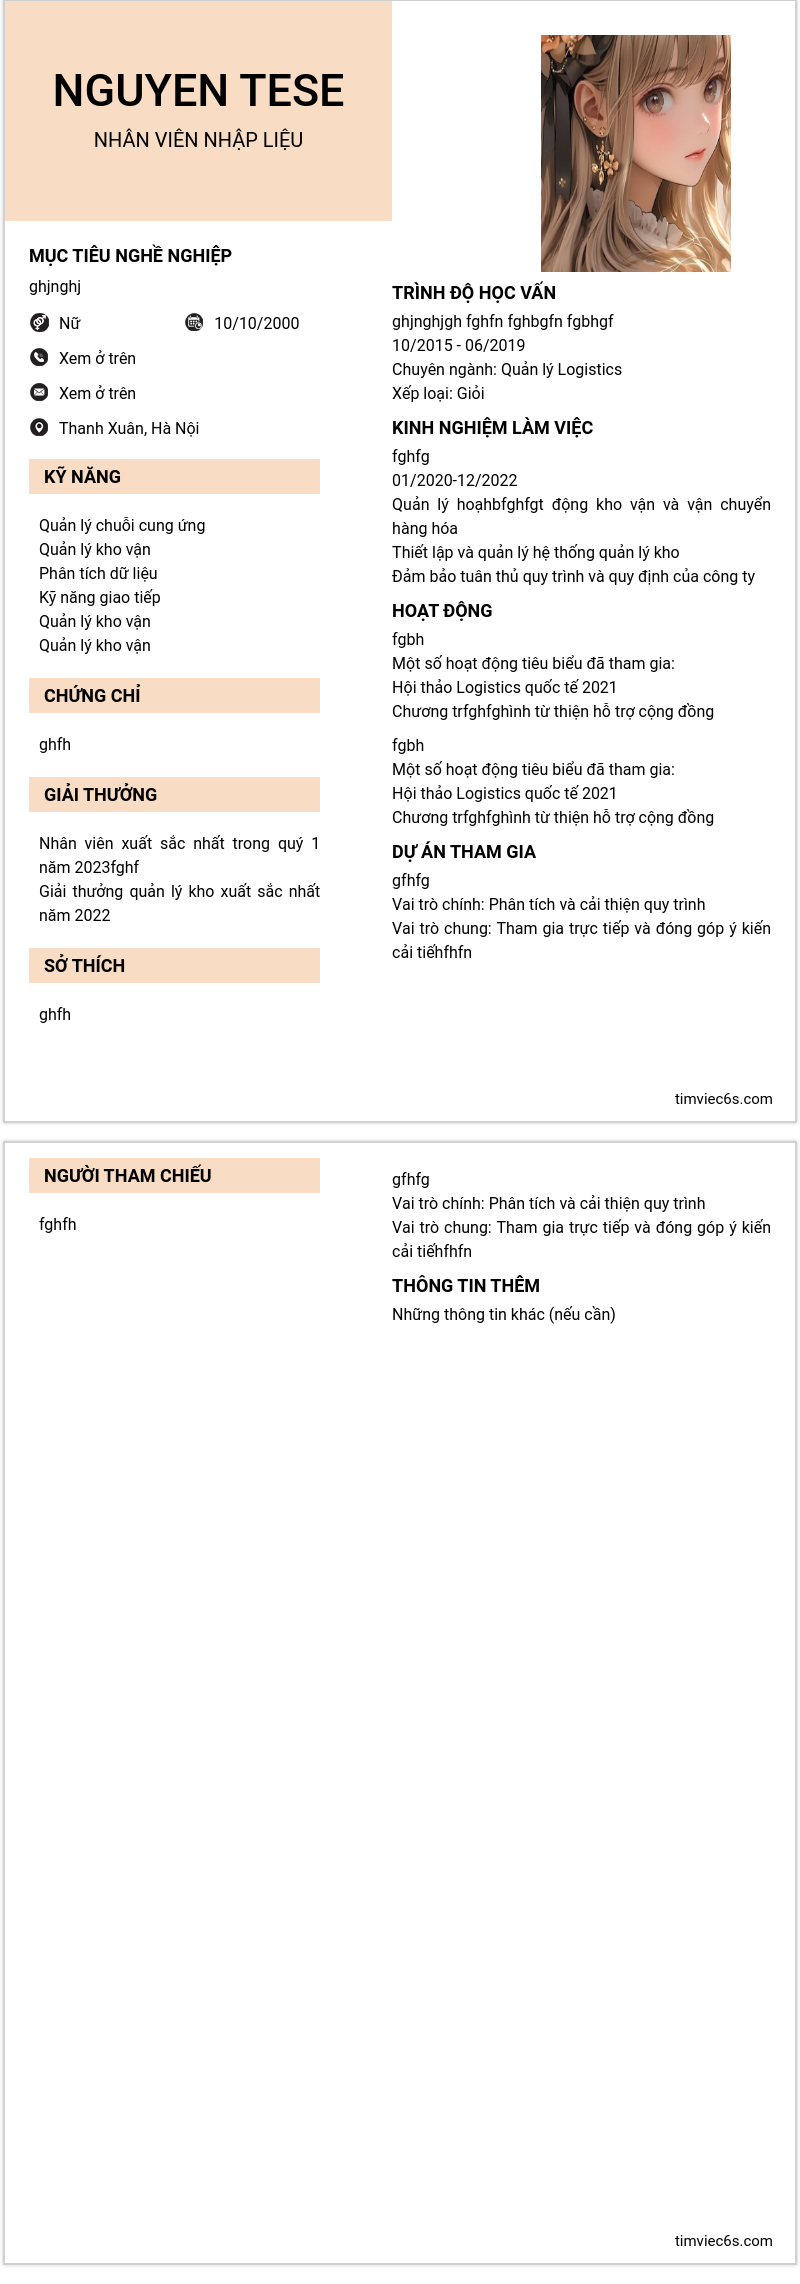The image size is (800, 2284).
Task: Click the job title NHÂN VIÊN NHẬP LIỆU
Action: pyautogui.click(x=198, y=140)
